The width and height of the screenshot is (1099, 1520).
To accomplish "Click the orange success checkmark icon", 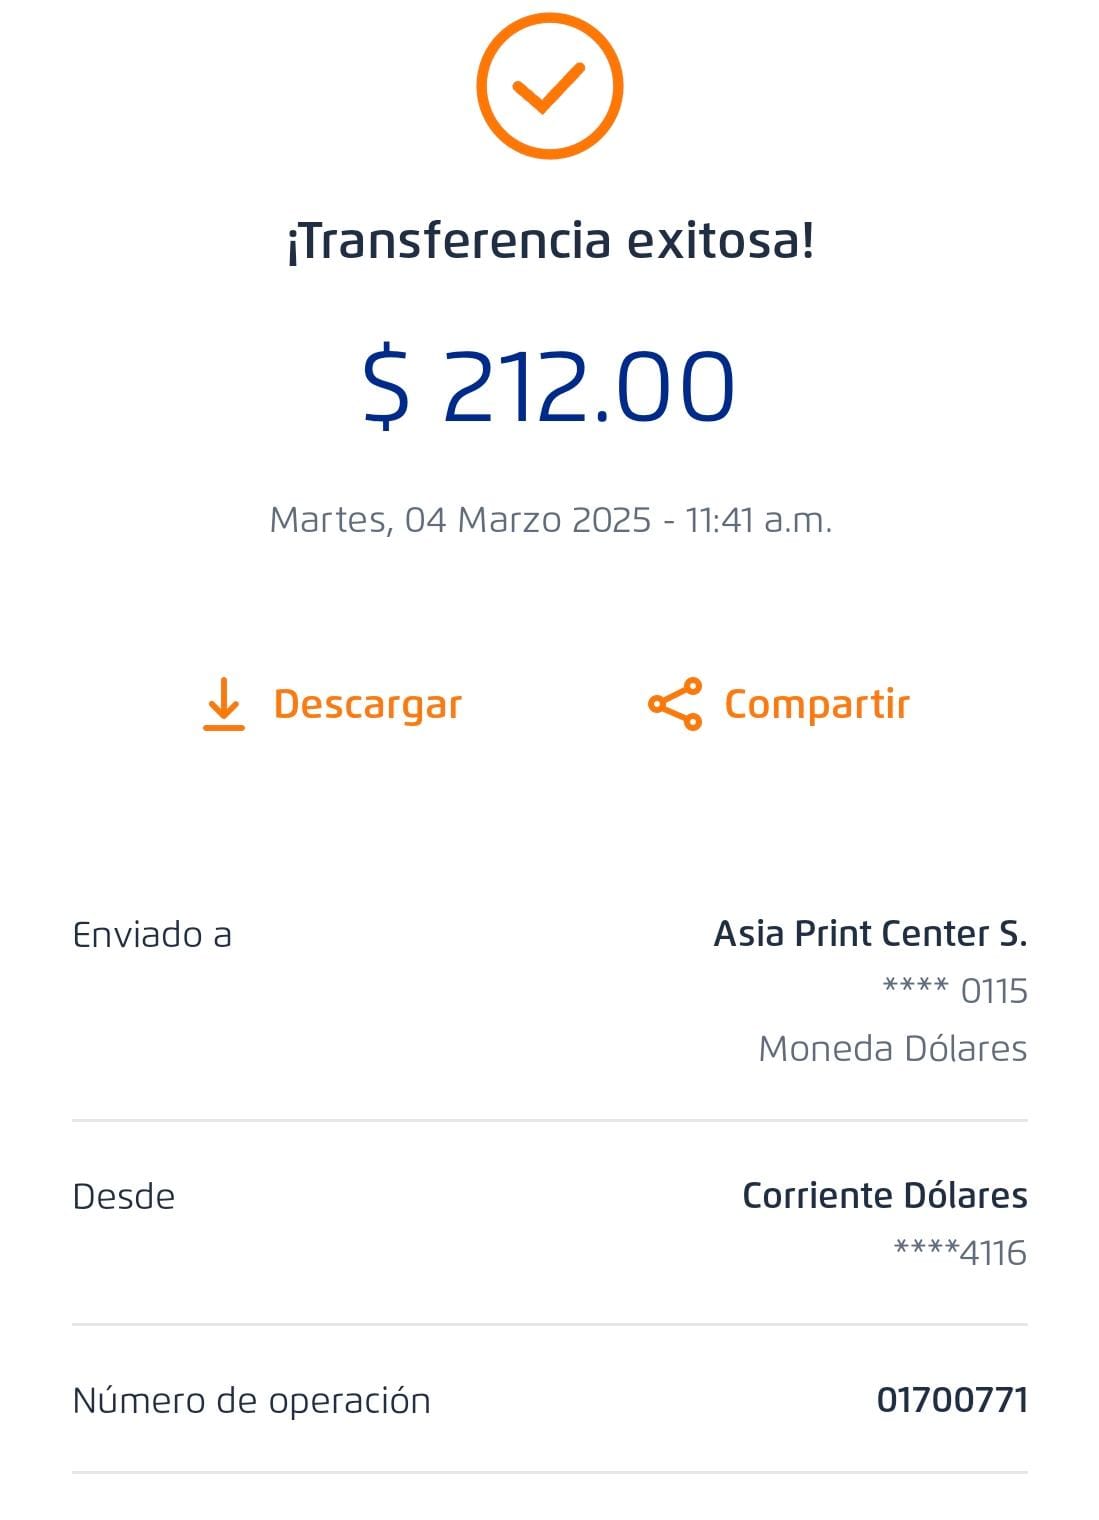I will pos(549,86).
